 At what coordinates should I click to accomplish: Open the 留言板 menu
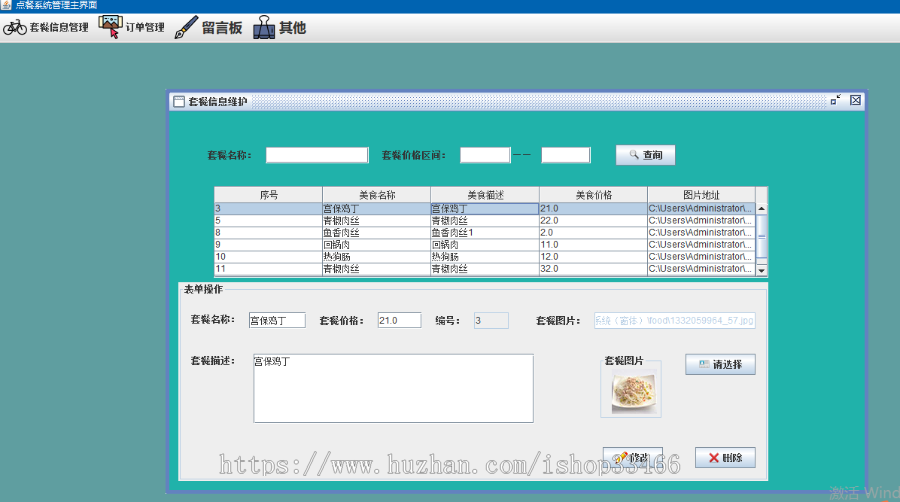coord(221,28)
